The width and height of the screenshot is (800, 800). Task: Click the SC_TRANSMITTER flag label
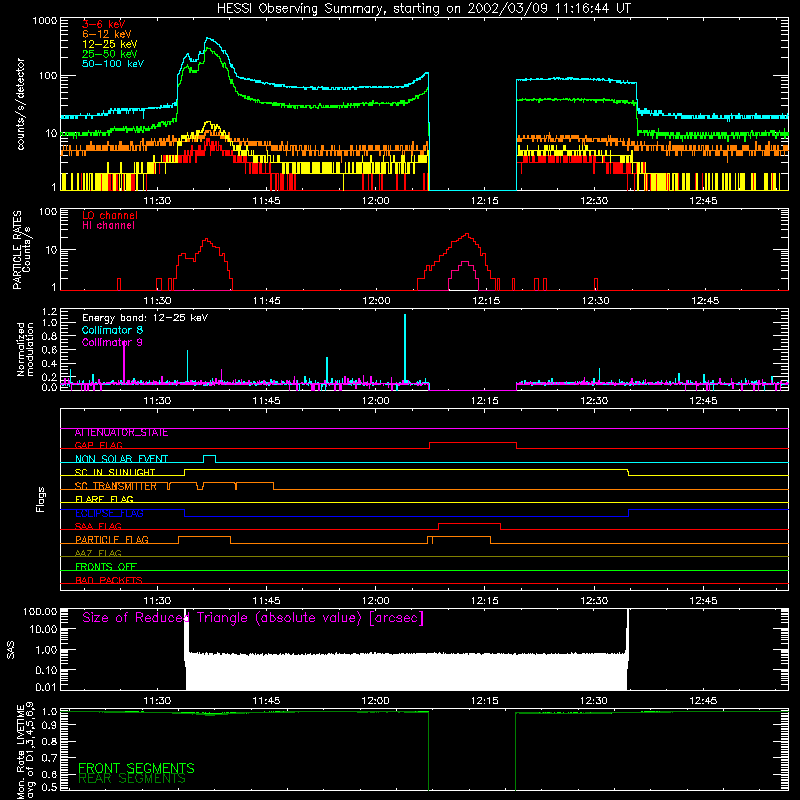(x=115, y=486)
